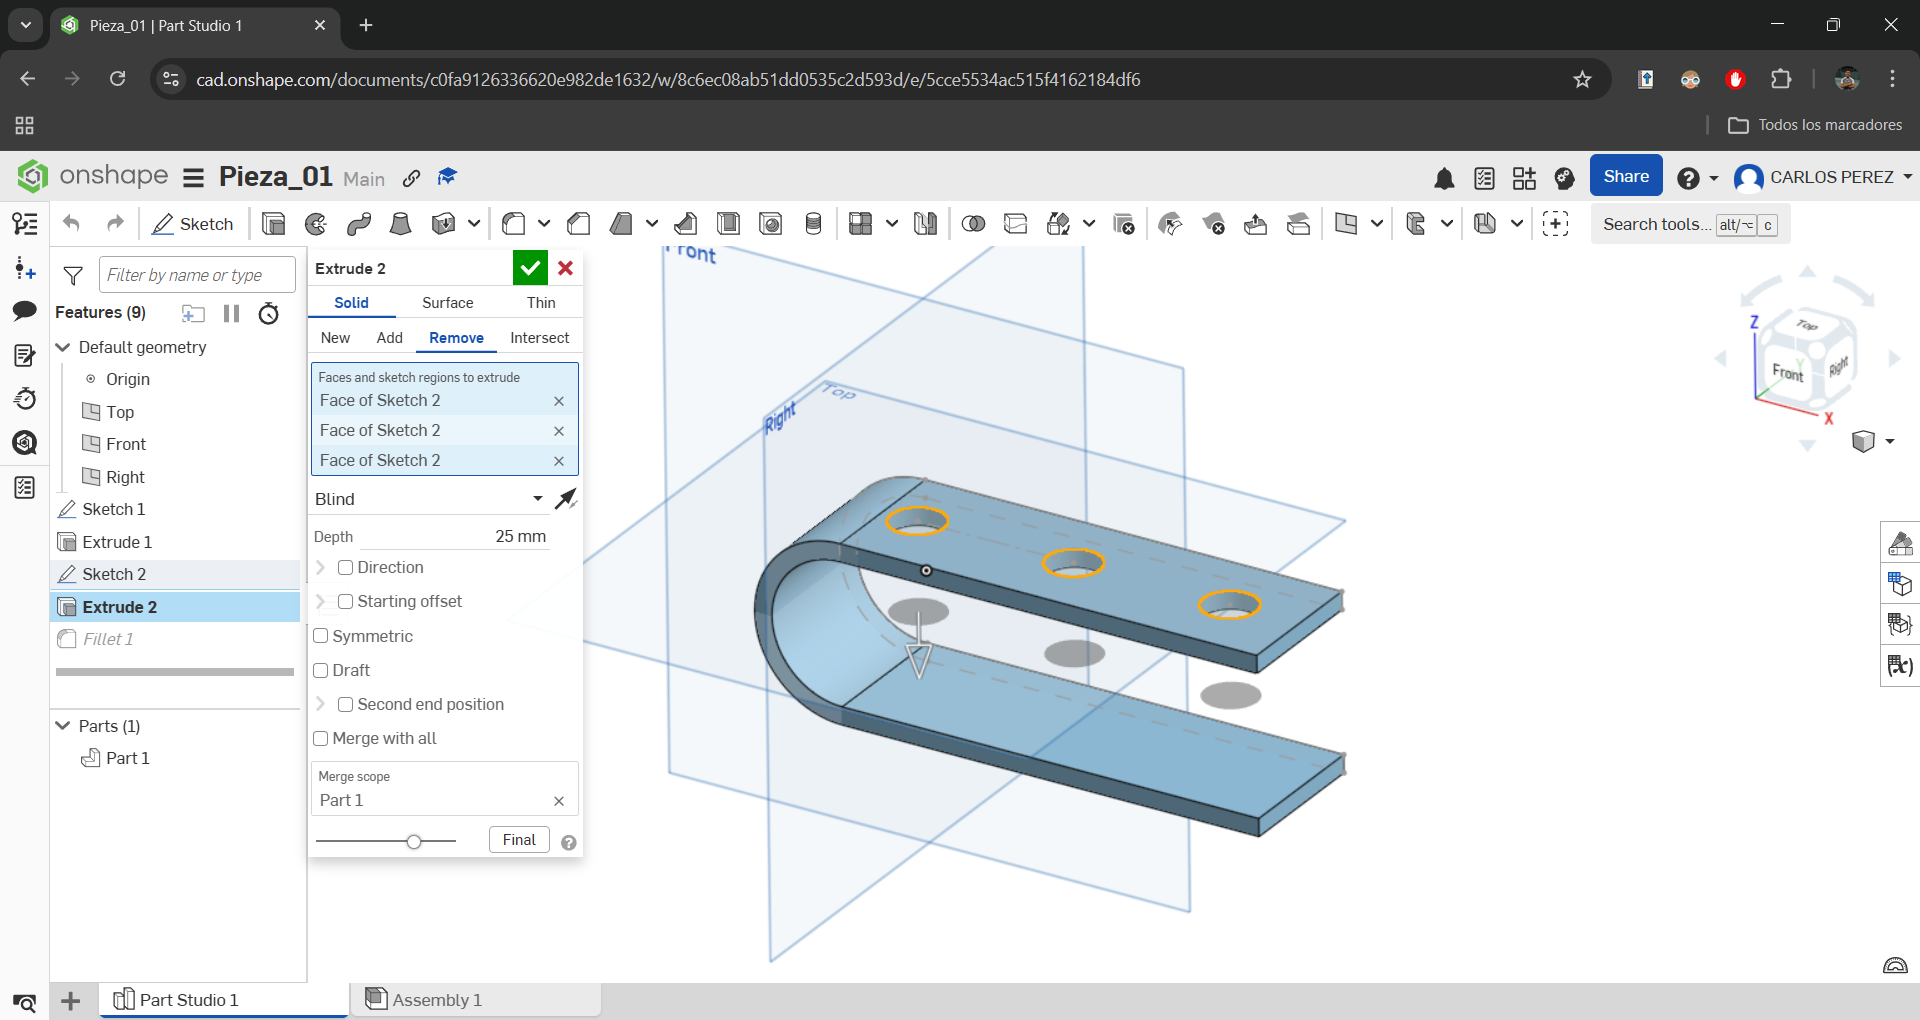The width and height of the screenshot is (1920, 1020).
Task: Open the Mirror tool
Action: click(925, 224)
